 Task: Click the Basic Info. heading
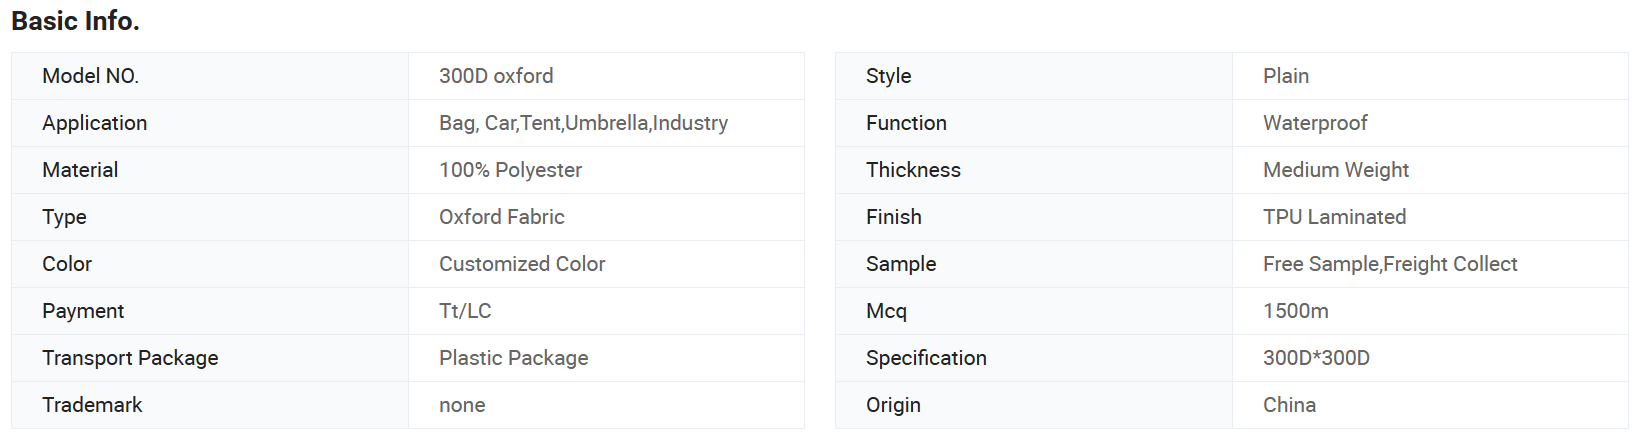coord(75,21)
